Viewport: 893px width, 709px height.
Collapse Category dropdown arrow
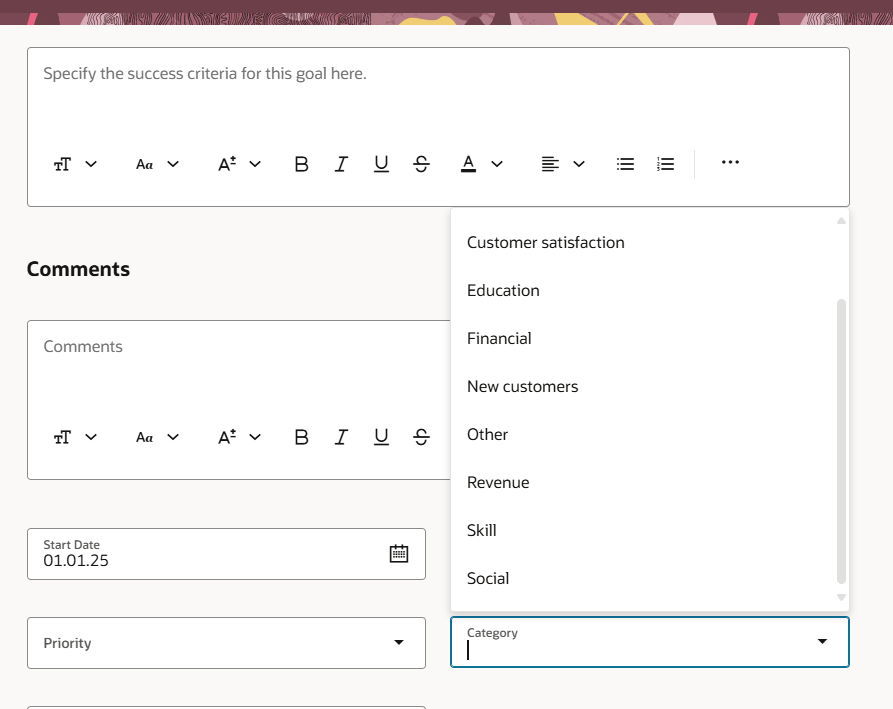point(822,641)
